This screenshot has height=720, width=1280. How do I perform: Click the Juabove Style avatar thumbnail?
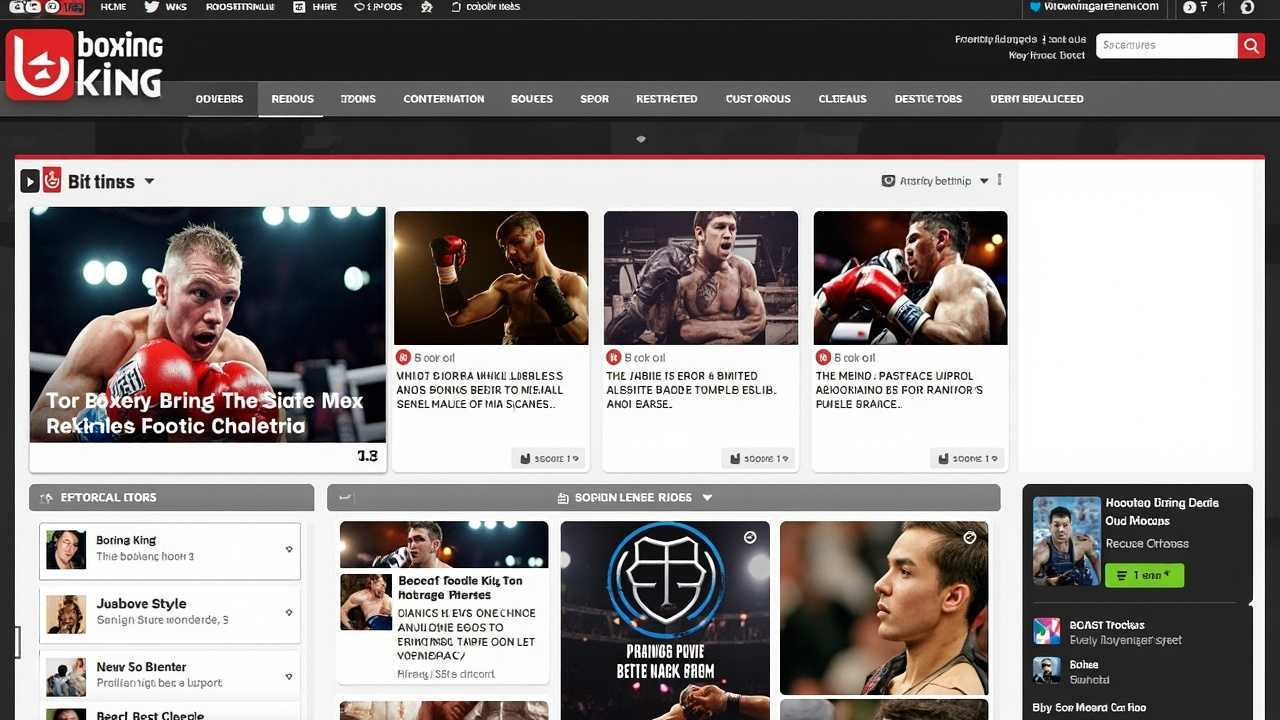pos(66,613)
